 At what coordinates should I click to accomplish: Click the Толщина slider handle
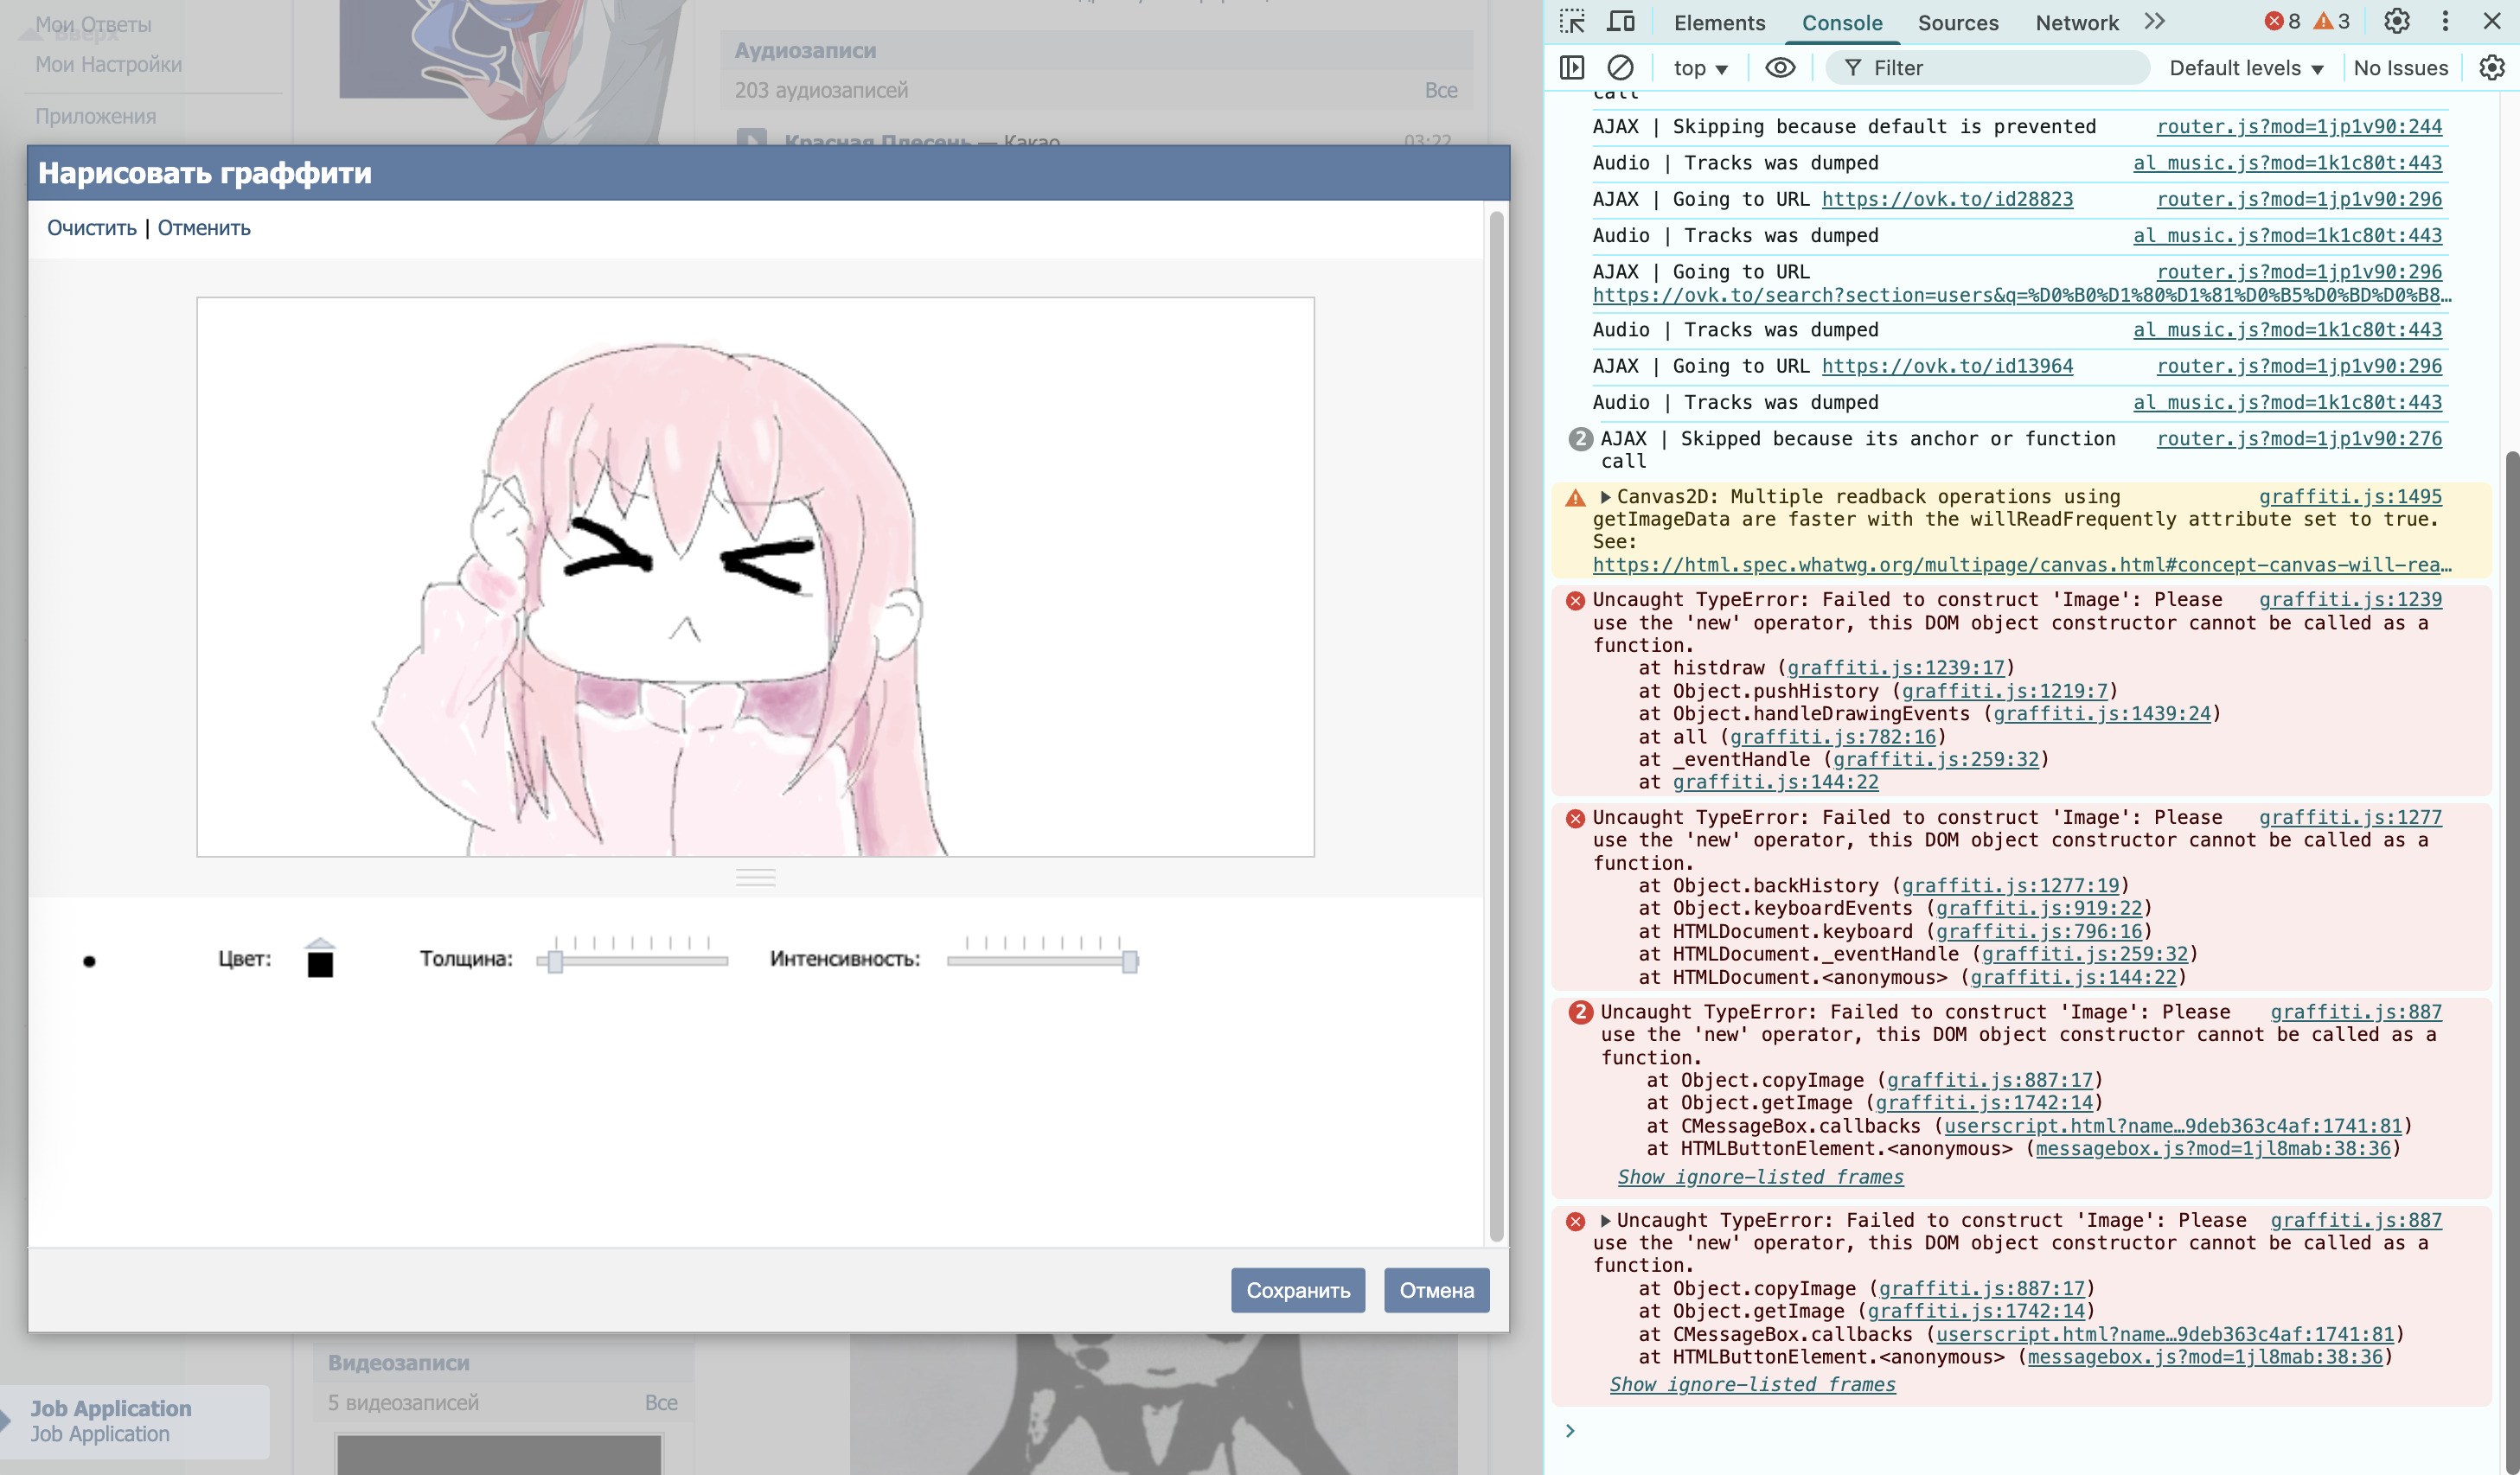555,961
